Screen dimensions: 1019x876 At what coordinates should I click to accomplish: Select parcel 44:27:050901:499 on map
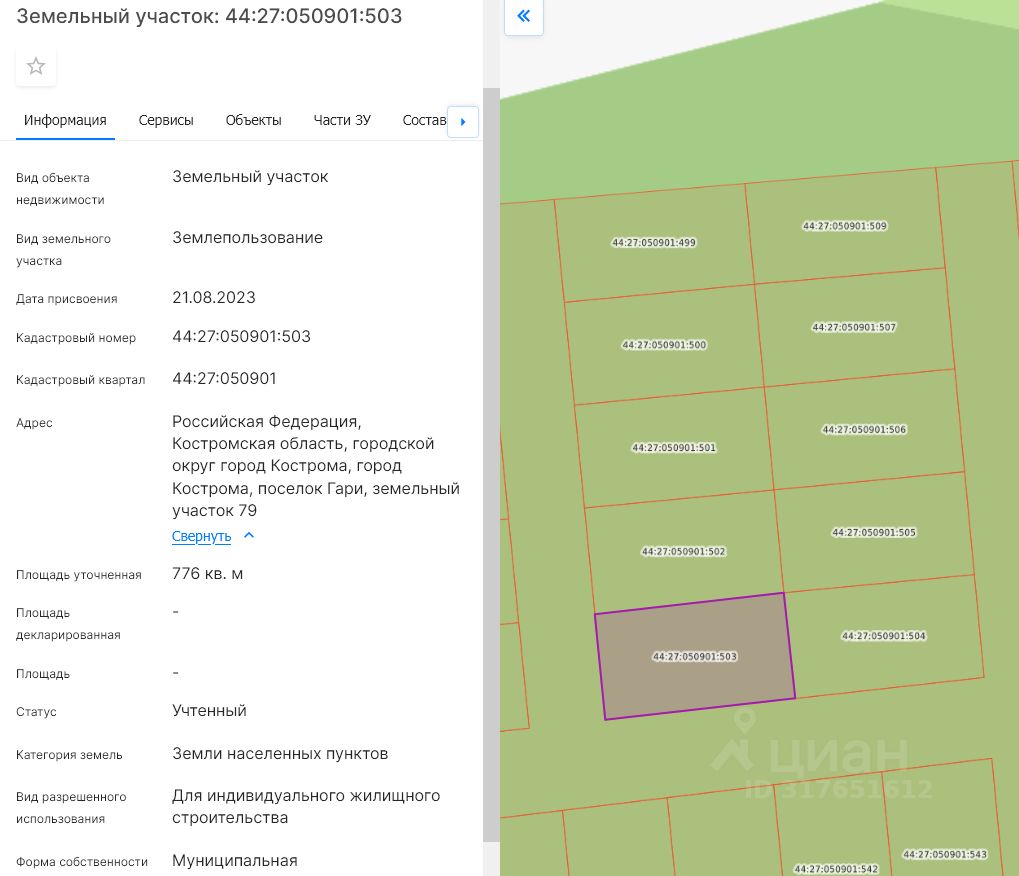(654, 242)
